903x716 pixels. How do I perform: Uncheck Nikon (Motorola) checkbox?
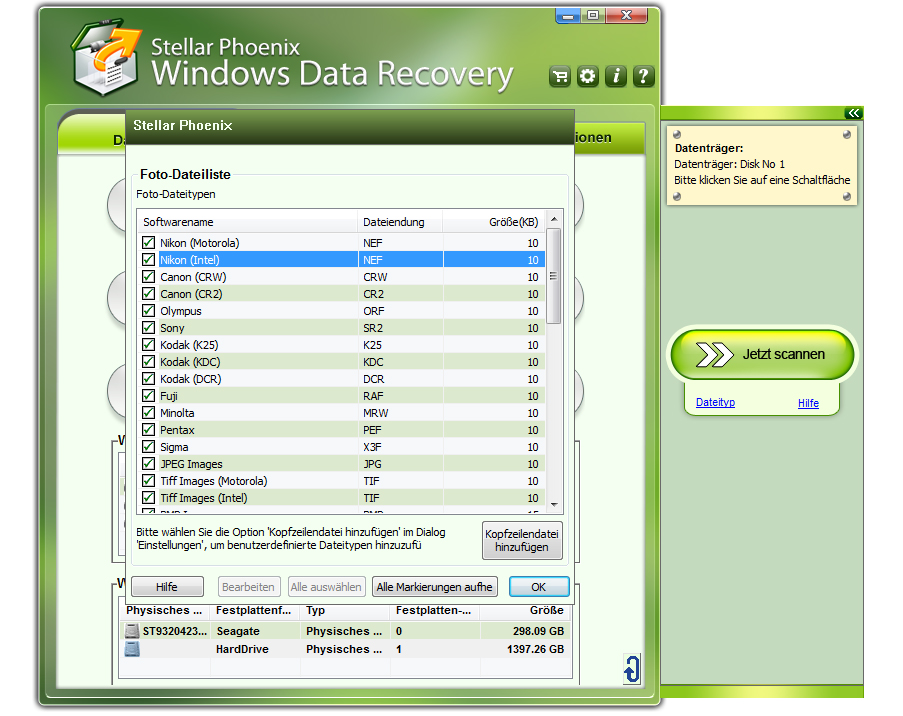point(149,243)
